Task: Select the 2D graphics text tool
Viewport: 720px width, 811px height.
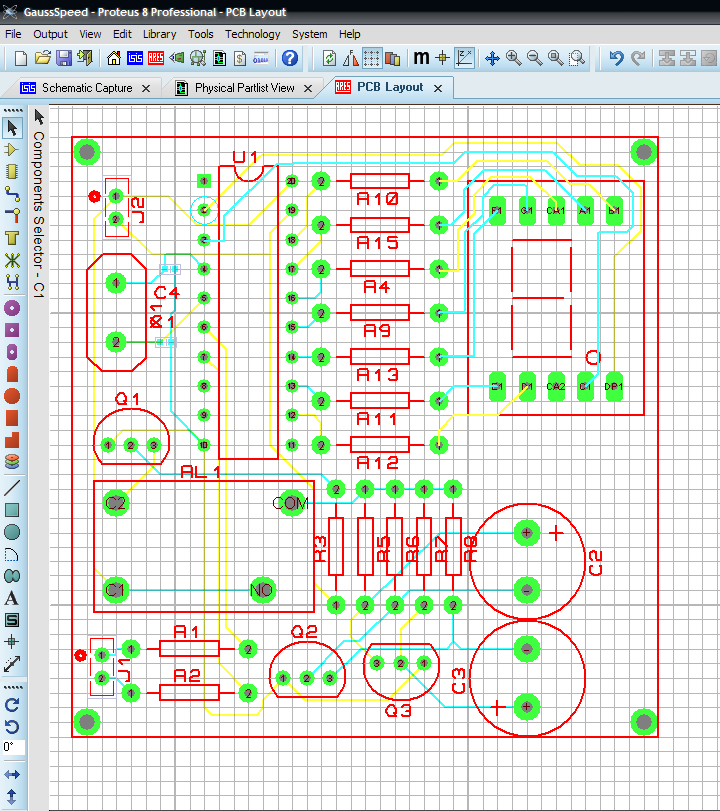Action: [x=13, y=598]
